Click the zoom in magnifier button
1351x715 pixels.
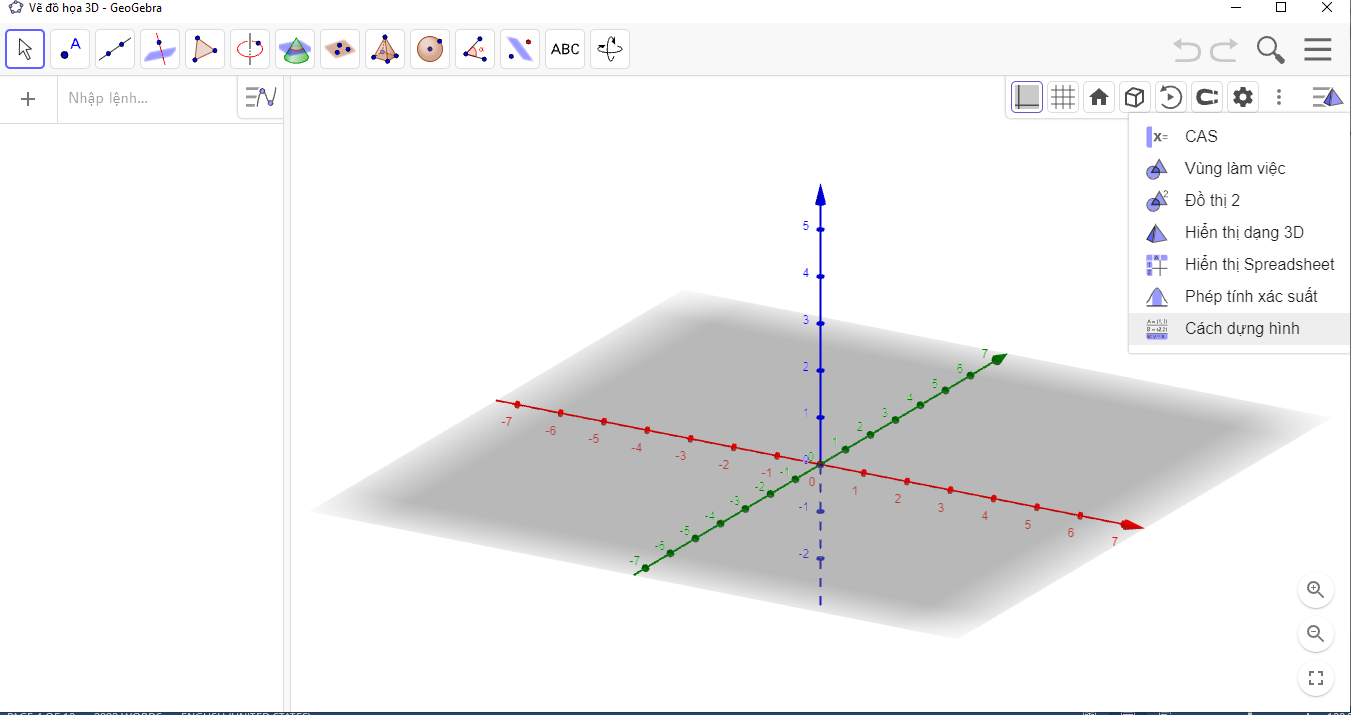point(1315,590)
